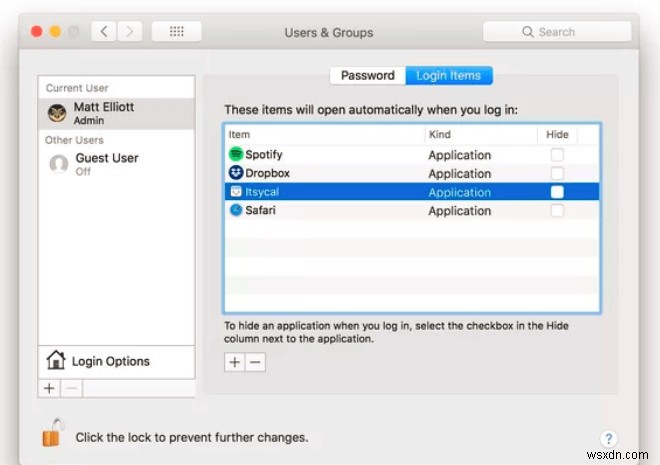Toggle Hide checkbox for Safari

[557, 210]
